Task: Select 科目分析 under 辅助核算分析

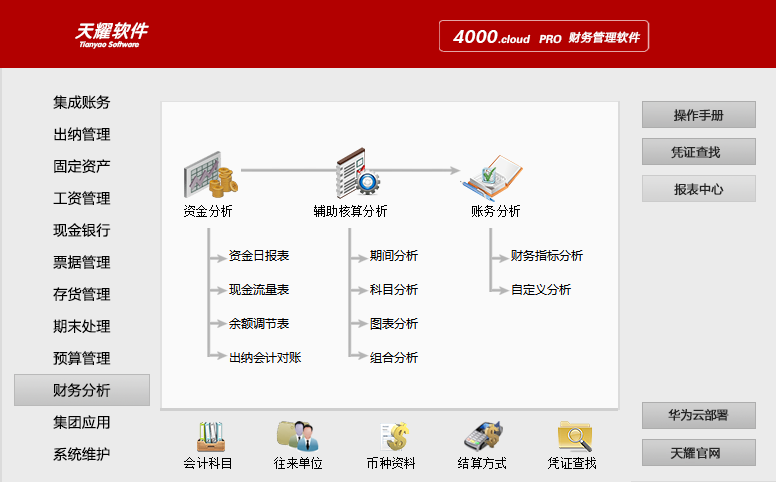Action: [x=394, y=290]
